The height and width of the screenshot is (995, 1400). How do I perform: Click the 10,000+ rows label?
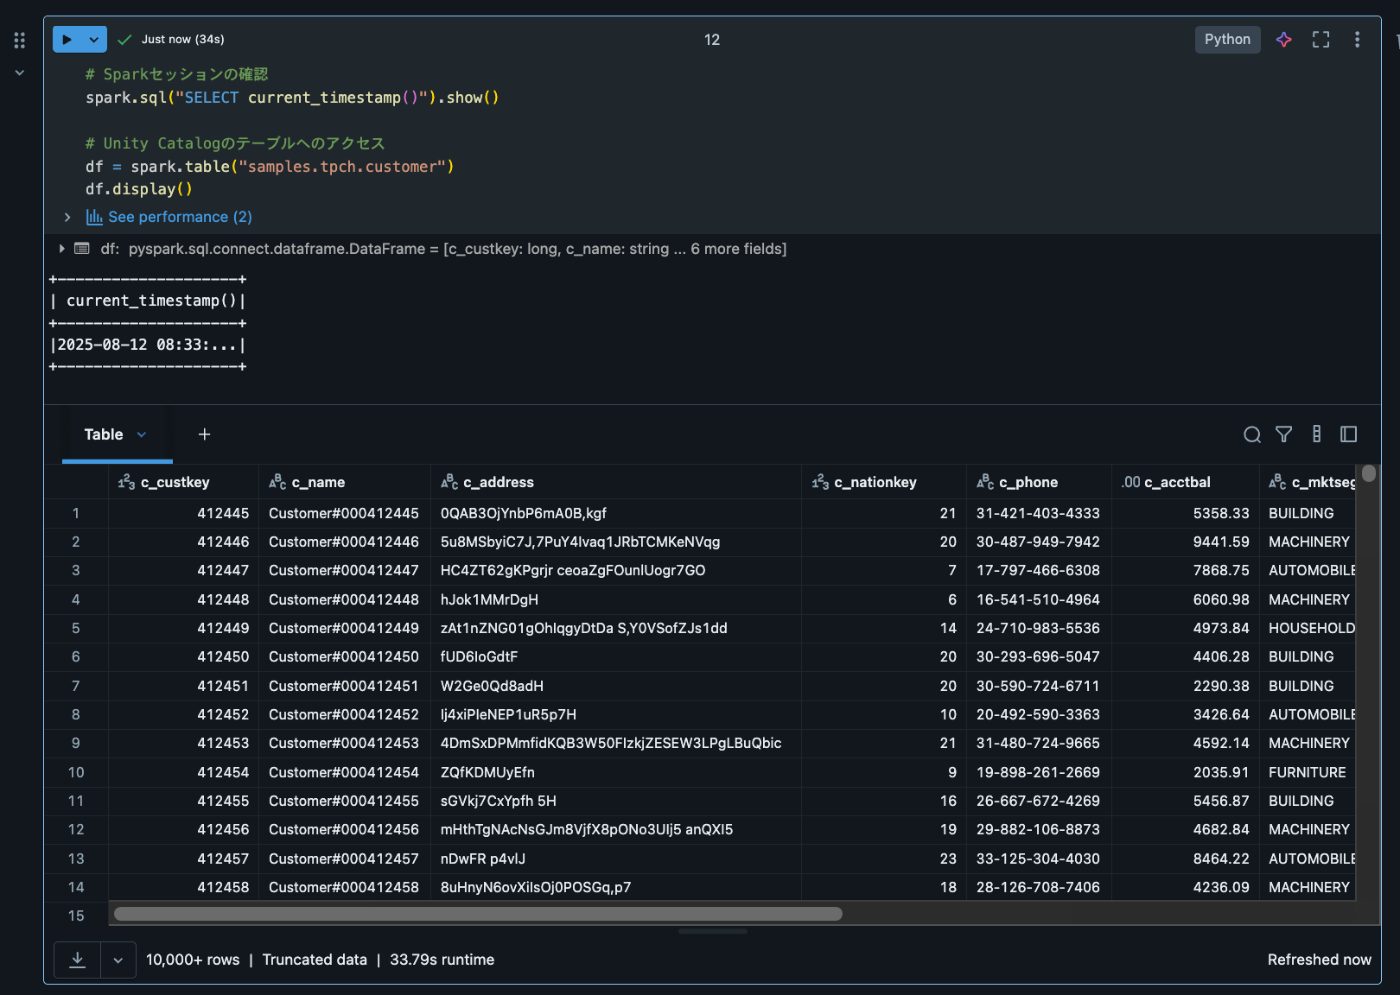[193, 960]
